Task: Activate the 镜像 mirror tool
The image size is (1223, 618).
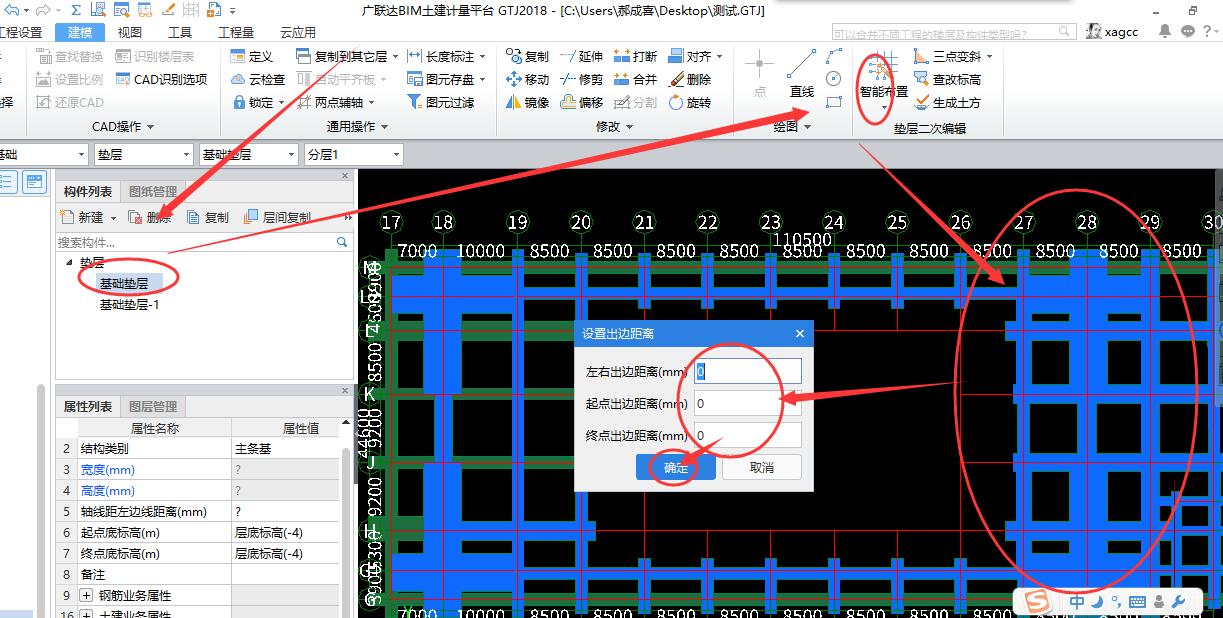Action: tap(527, 103)
